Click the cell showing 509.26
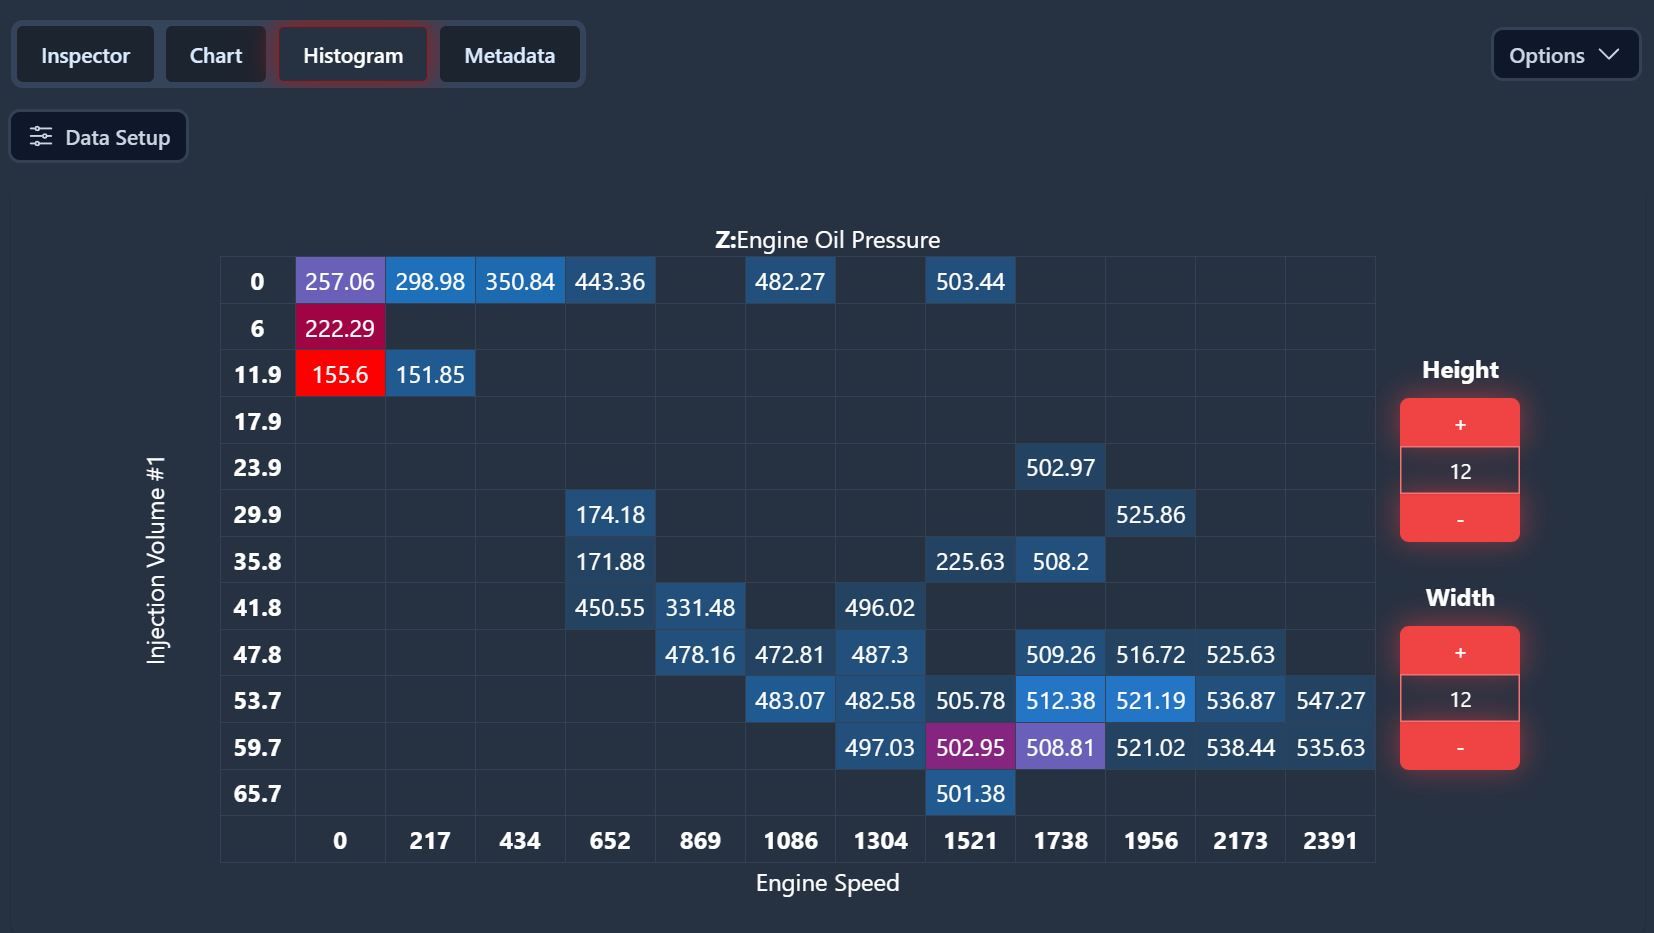1654x933 pixels. click(1060, 654)
